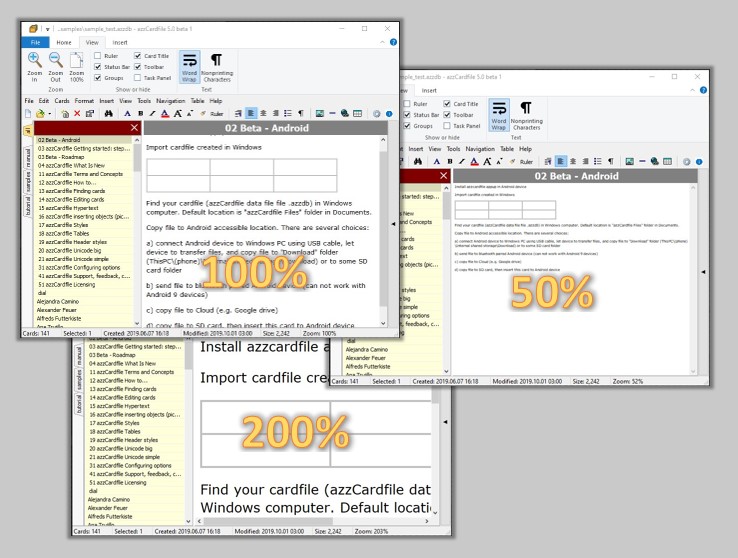738x558 pixels.
Task: Open quick access dropdown arrow in 100% window title bar
Action: pyautogui.click(x=48, y=29)
